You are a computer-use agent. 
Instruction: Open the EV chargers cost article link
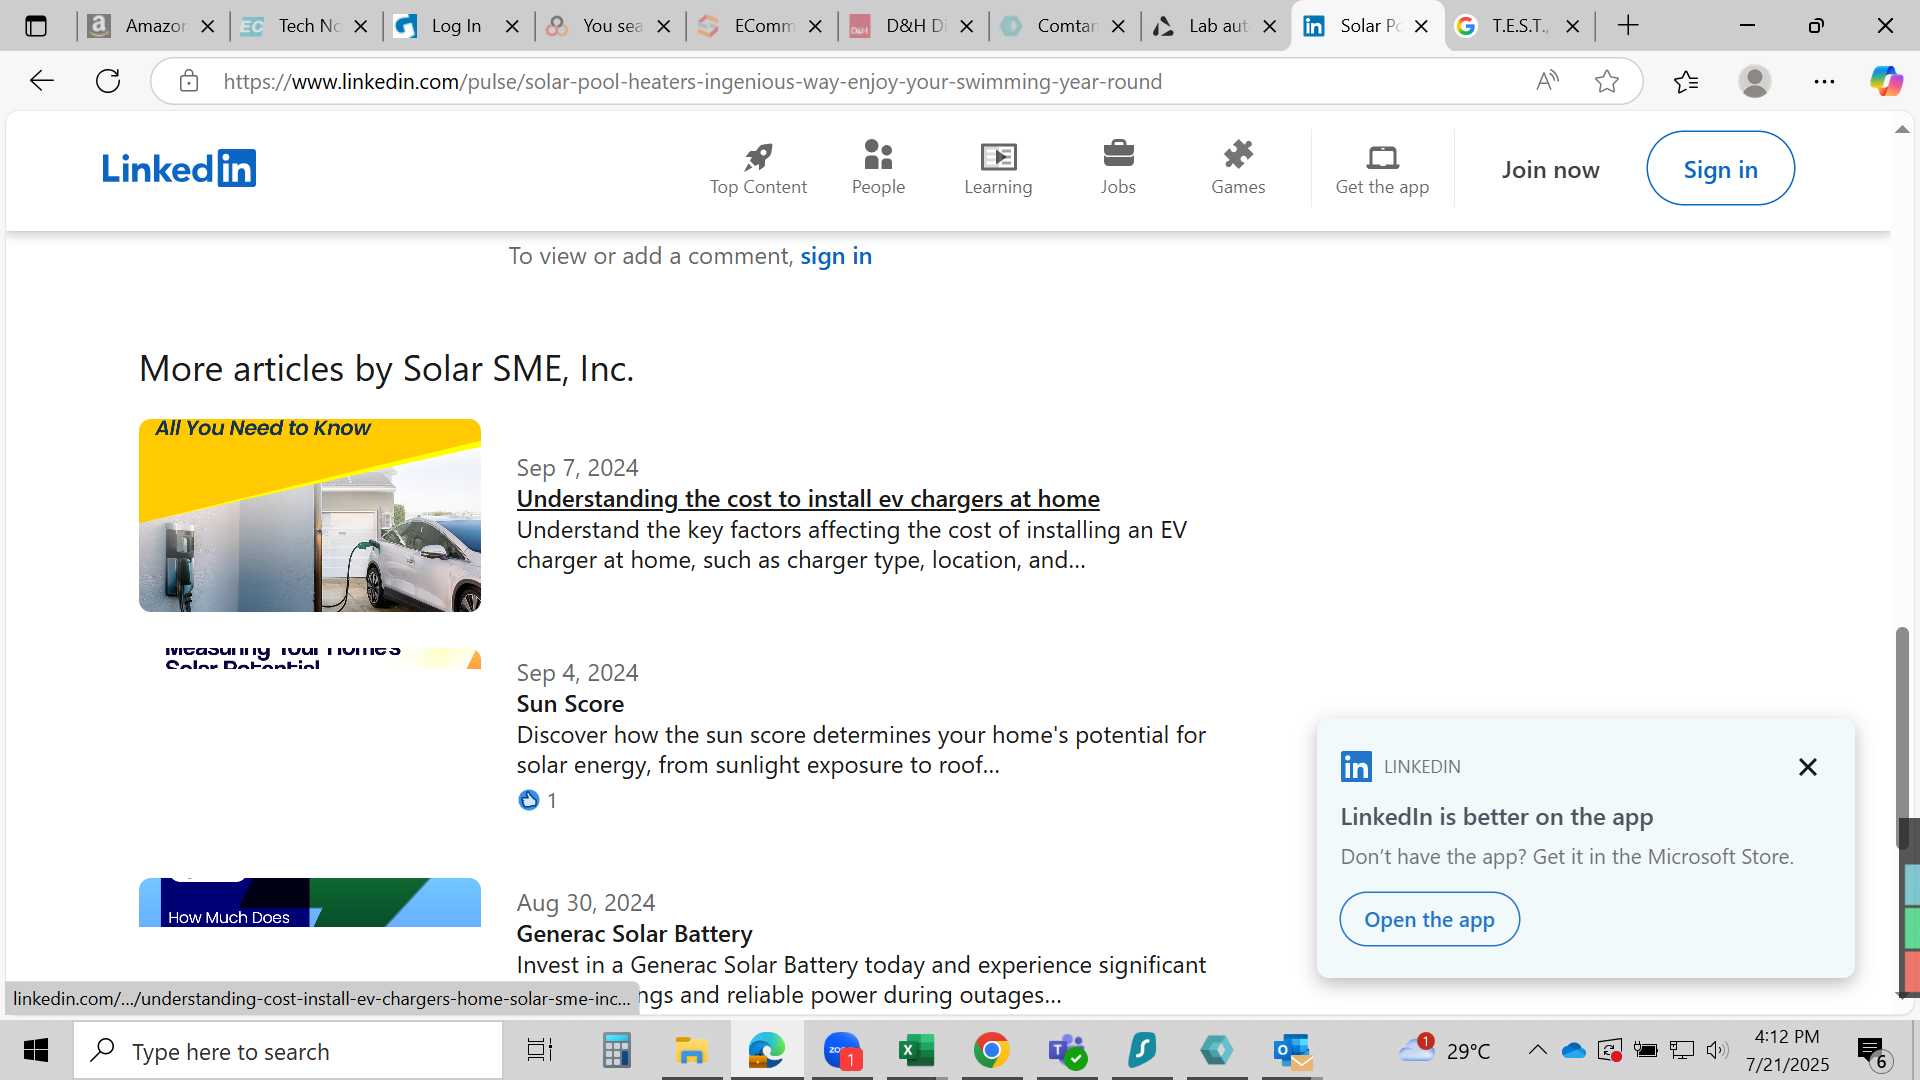coord(808,498)
